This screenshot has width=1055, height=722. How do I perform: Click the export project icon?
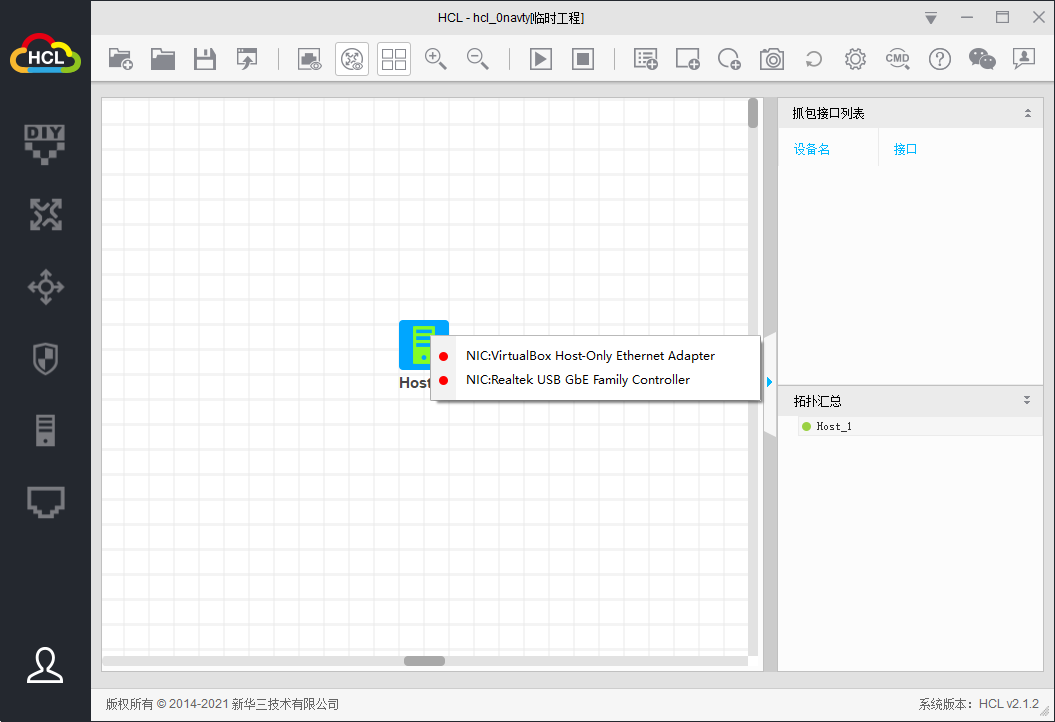[x=247, y=59]
